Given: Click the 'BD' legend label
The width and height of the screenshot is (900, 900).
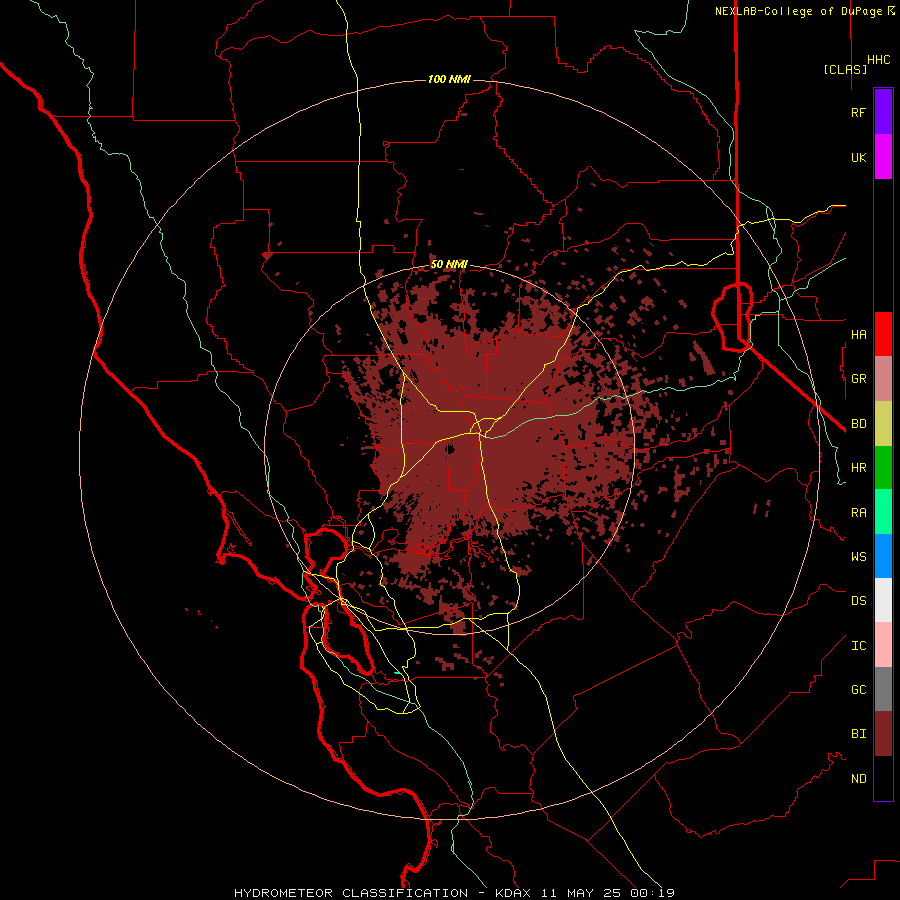Looking at the screenshot, I should [858, 424].
